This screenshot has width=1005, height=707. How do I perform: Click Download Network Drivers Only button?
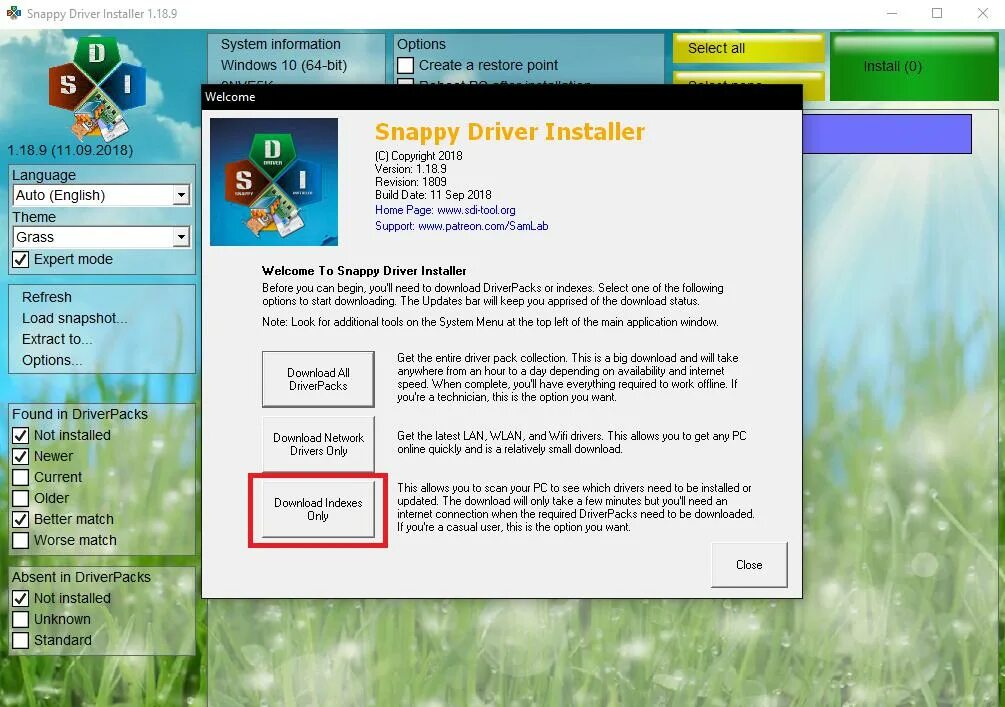pos(318,444)
